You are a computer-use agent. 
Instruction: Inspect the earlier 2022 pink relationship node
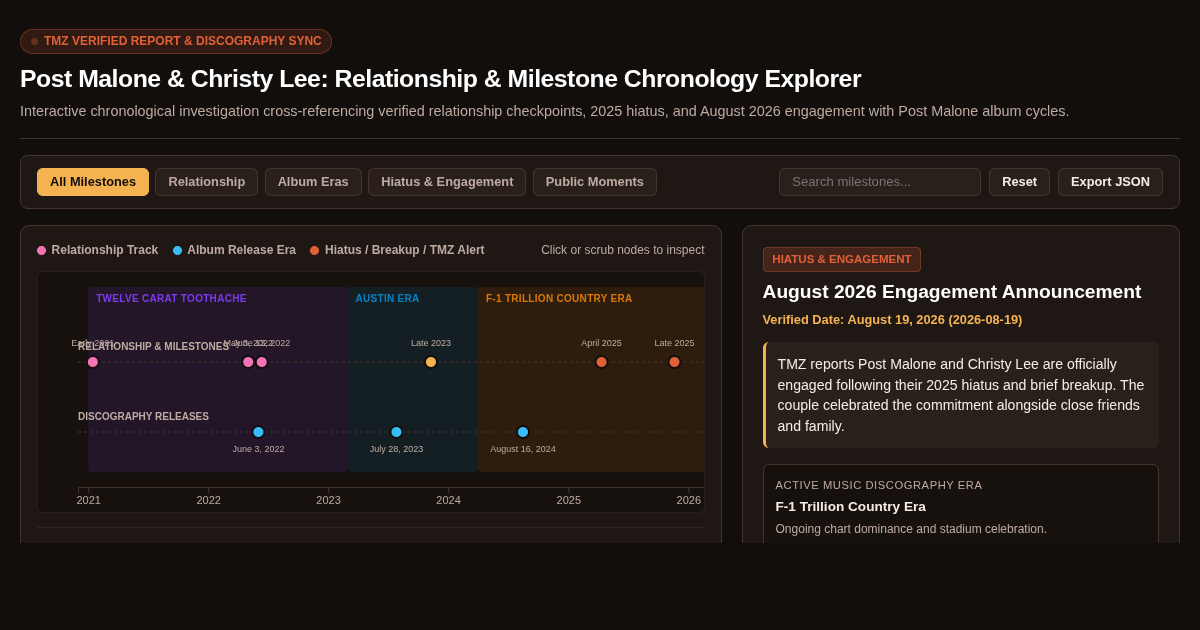(x=248, y=362)
